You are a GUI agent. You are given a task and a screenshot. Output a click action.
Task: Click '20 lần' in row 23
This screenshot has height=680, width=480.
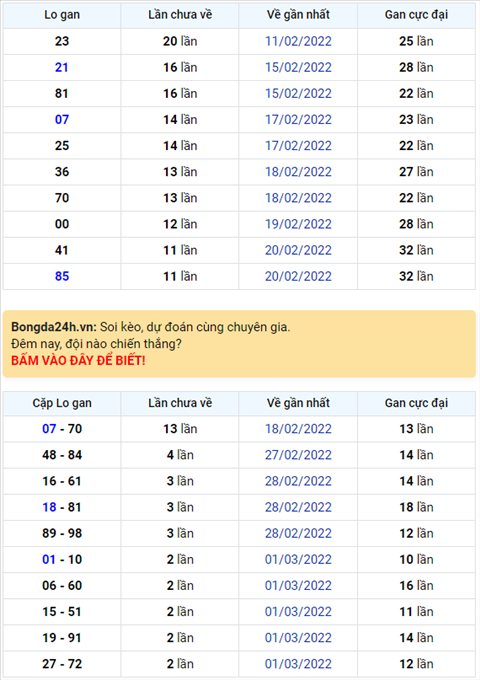180,41
